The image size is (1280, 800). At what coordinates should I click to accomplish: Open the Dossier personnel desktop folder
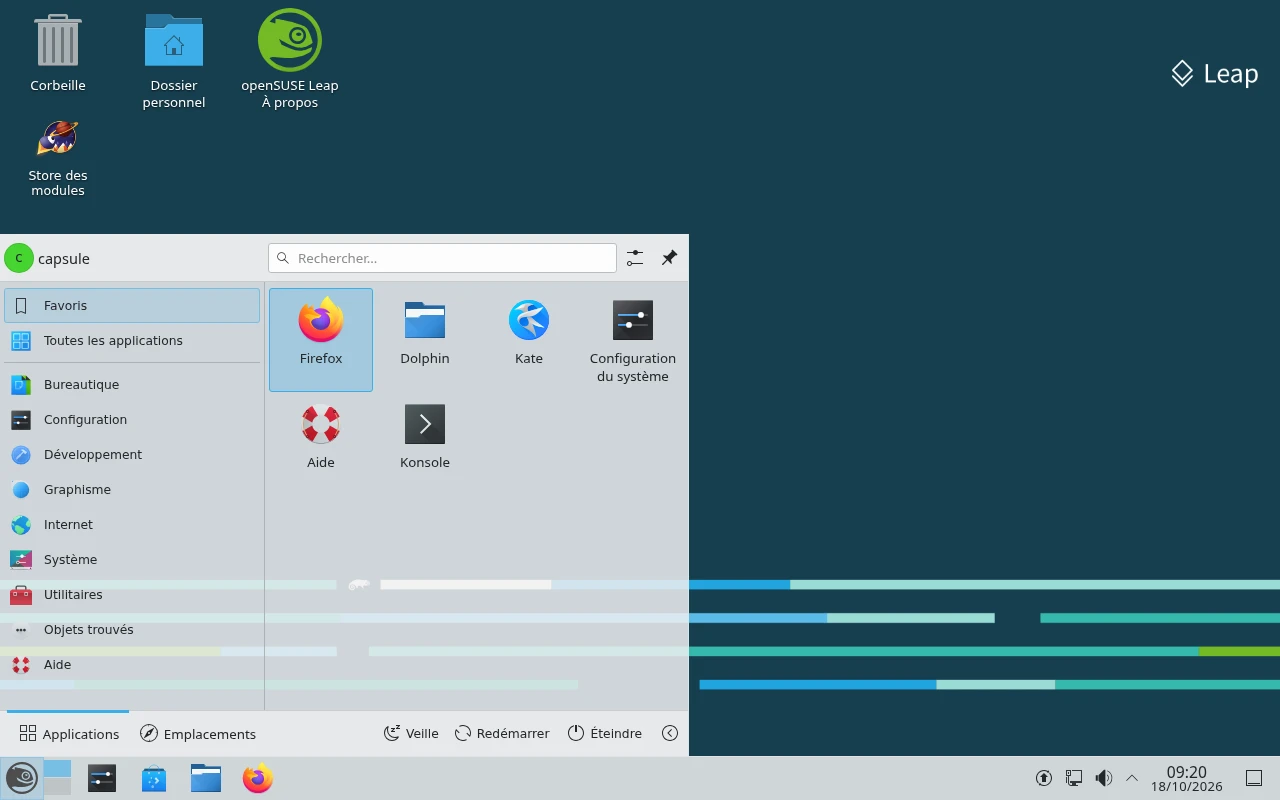click(174, 60)
